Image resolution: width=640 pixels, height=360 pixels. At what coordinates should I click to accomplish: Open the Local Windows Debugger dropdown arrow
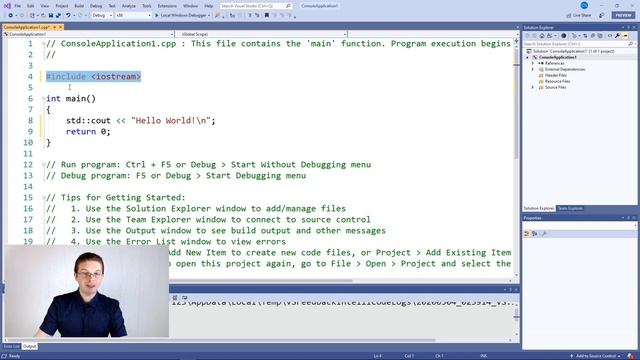pyautogui.click(x=209, y=15)
